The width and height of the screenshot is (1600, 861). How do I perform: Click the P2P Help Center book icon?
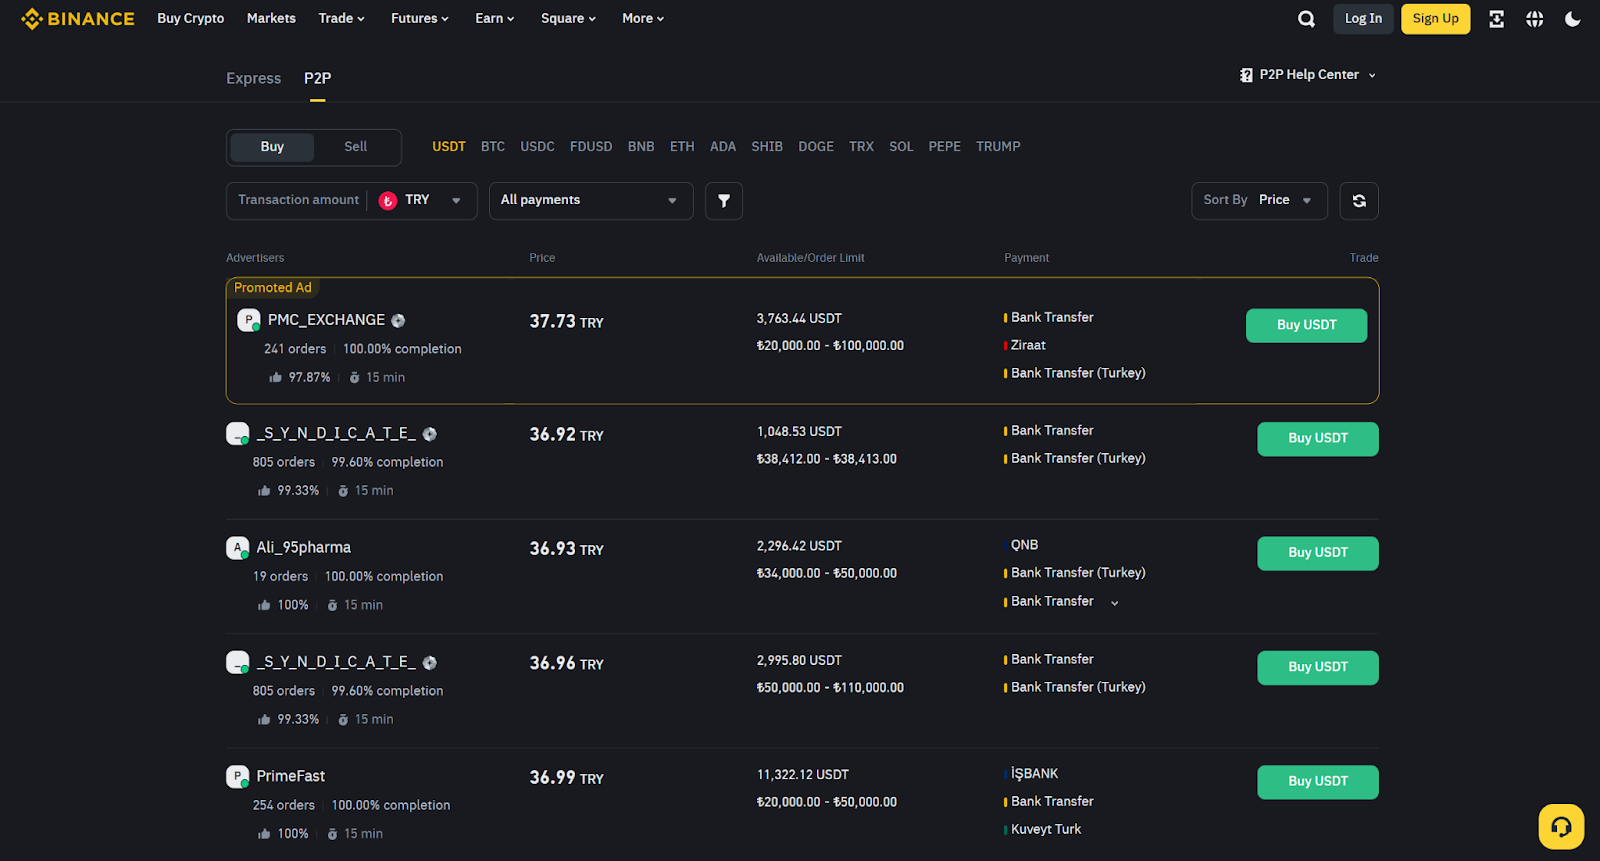point(1246,75)
